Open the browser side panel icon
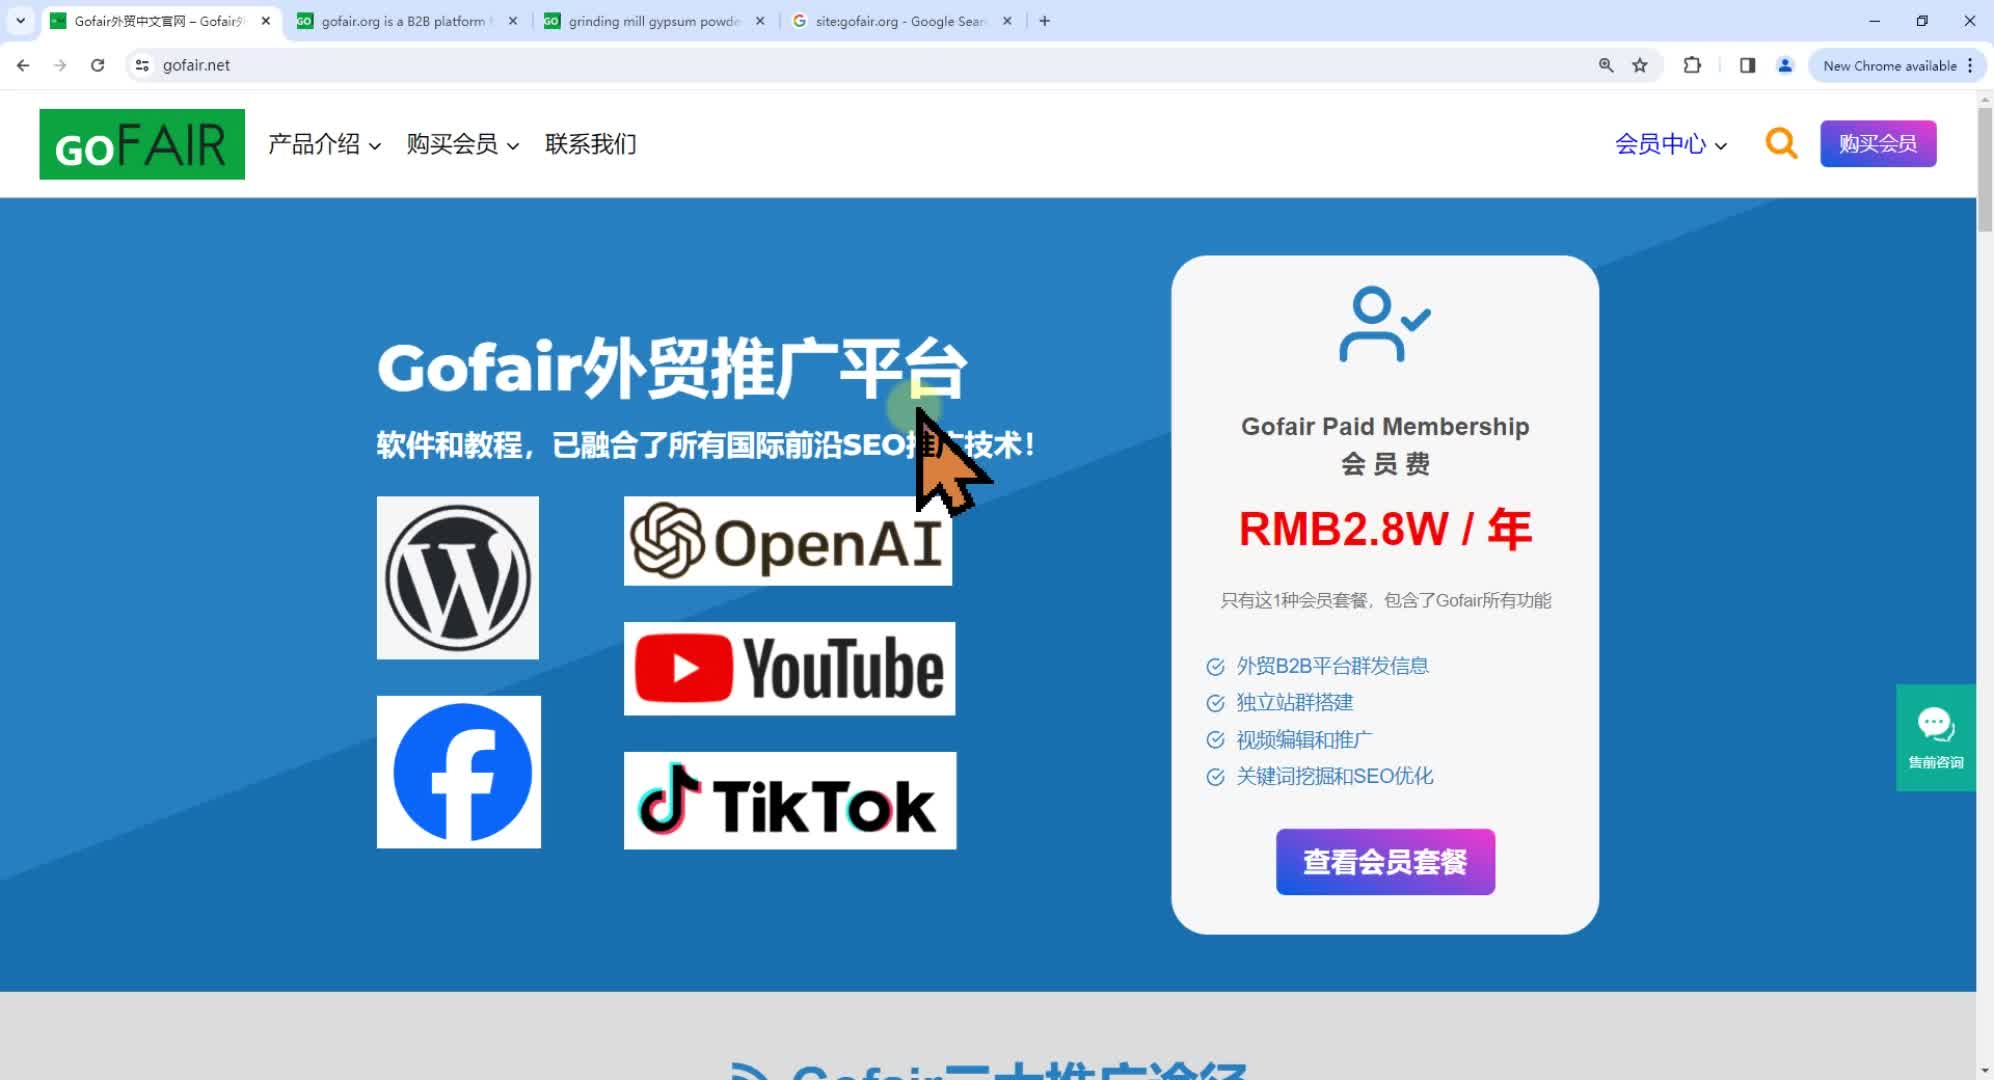The height and width of the screenshot is (1080, 1994). click(x=1747, y=65)
